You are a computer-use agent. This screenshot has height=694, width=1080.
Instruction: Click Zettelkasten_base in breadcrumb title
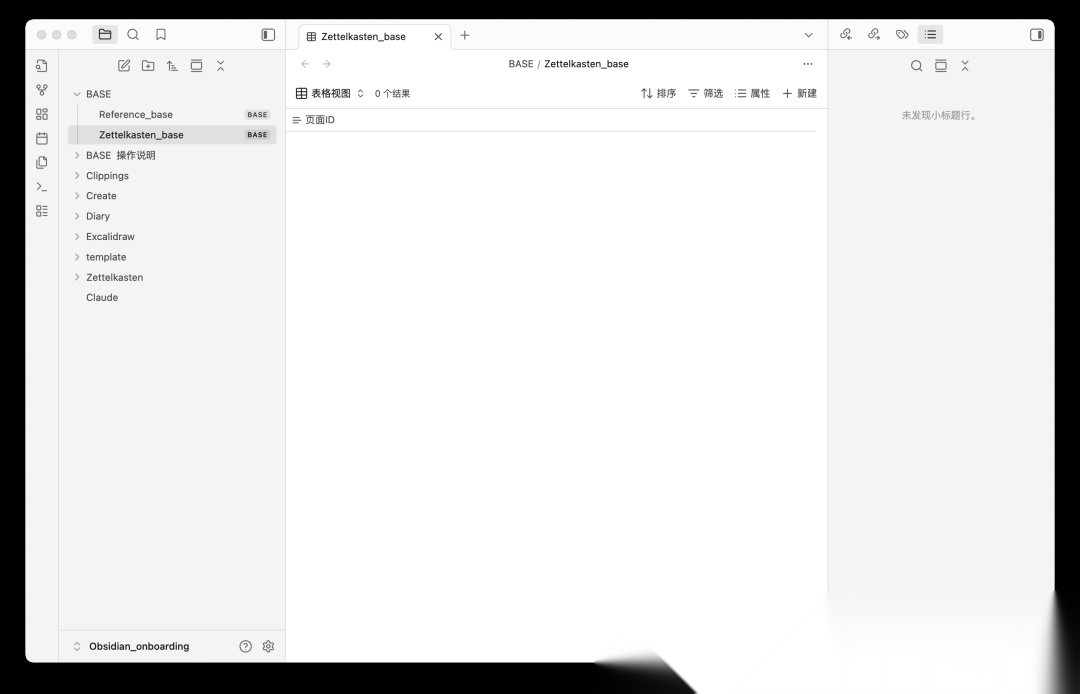(586, 64)
